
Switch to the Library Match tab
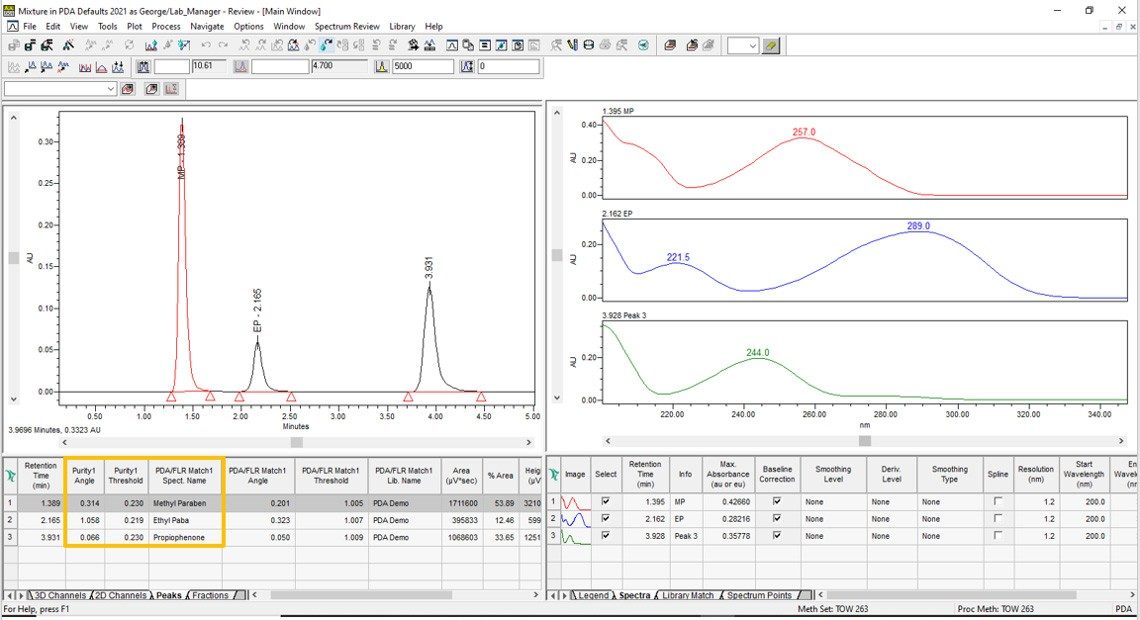[x=688, y=595]
